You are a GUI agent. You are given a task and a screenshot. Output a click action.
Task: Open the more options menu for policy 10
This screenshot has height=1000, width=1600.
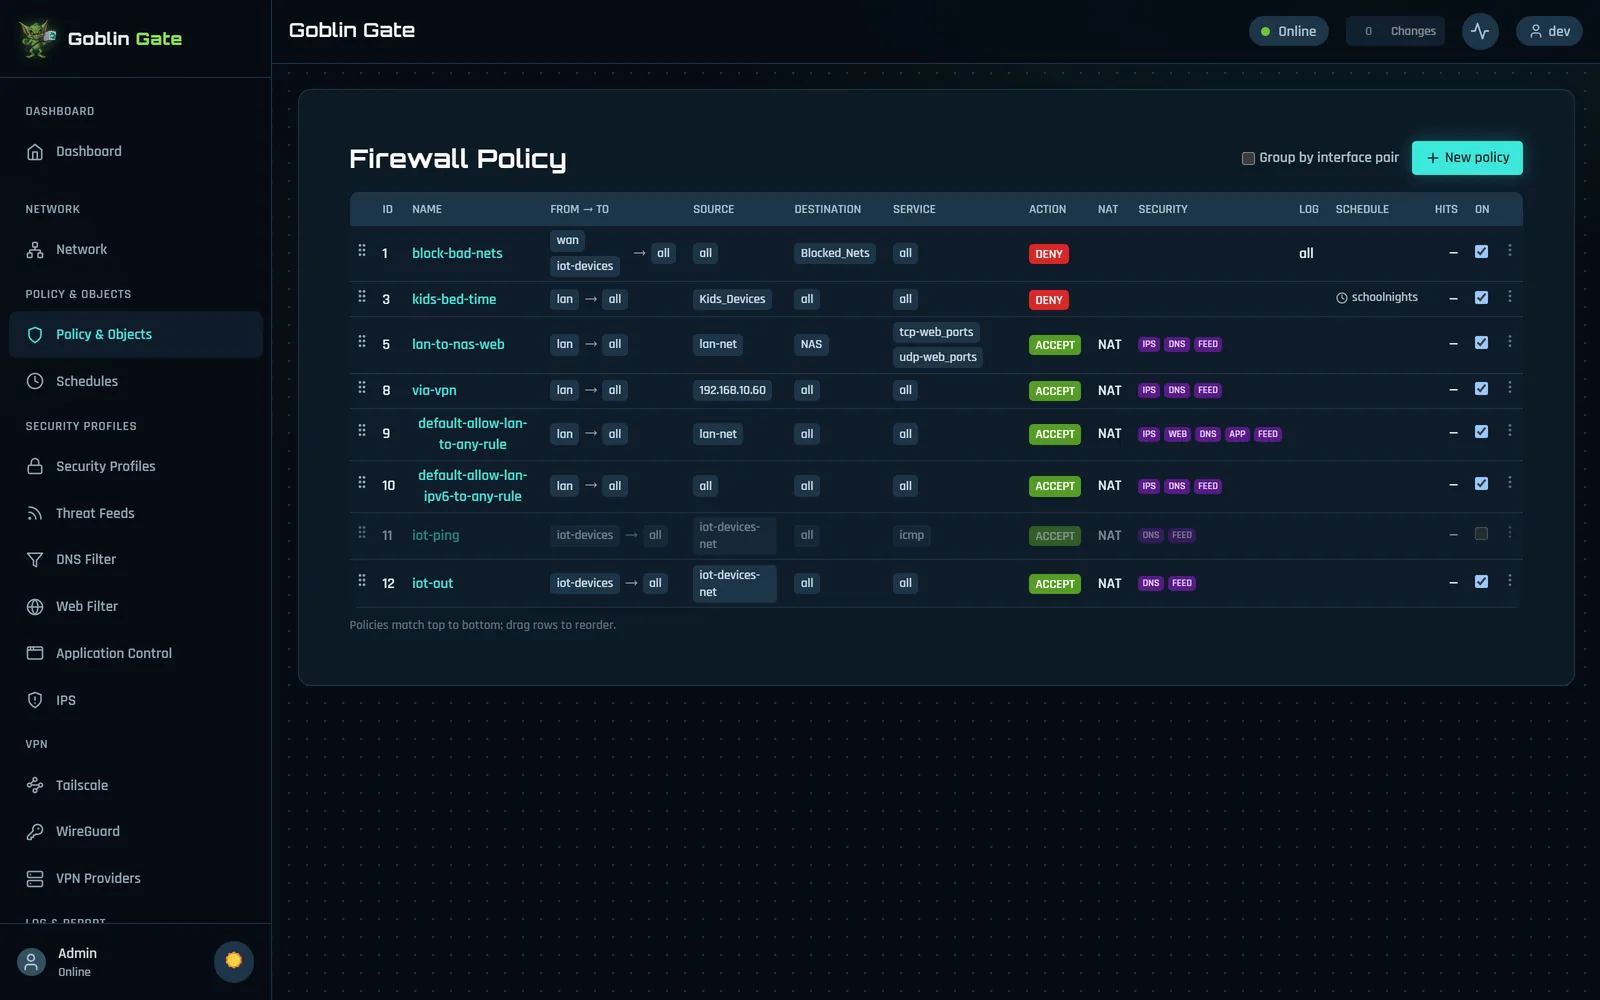(x=1510, y=483)
